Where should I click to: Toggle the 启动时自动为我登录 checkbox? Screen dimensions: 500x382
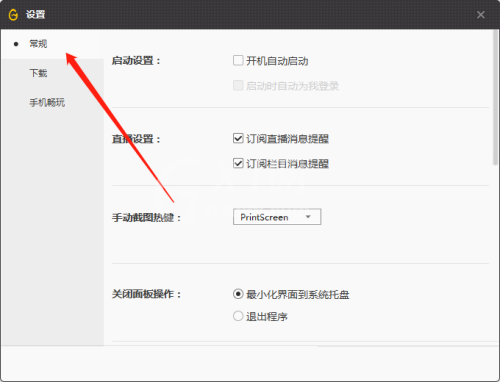(x=238, y=85)
